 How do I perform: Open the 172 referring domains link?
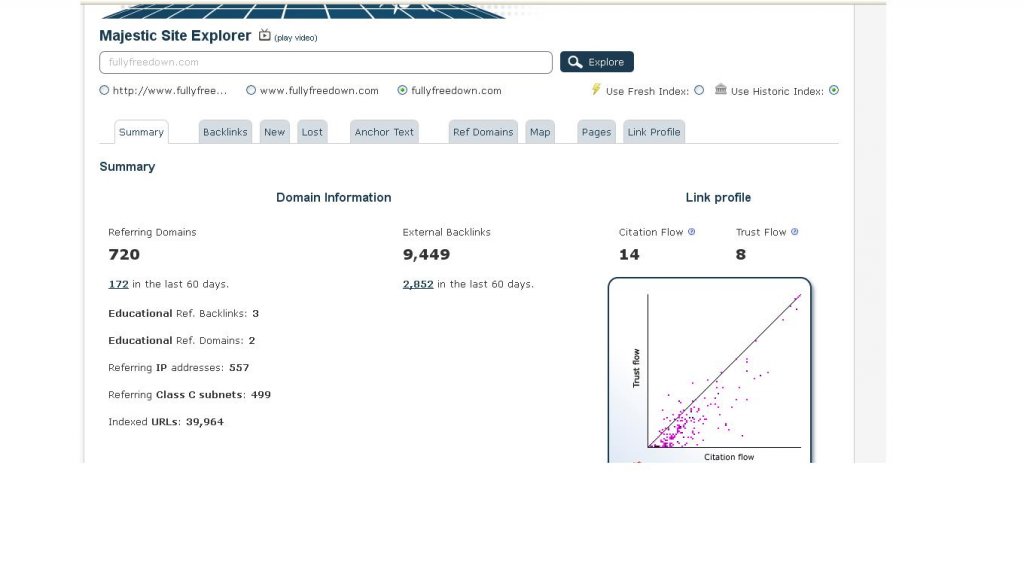tap(118, 284)
